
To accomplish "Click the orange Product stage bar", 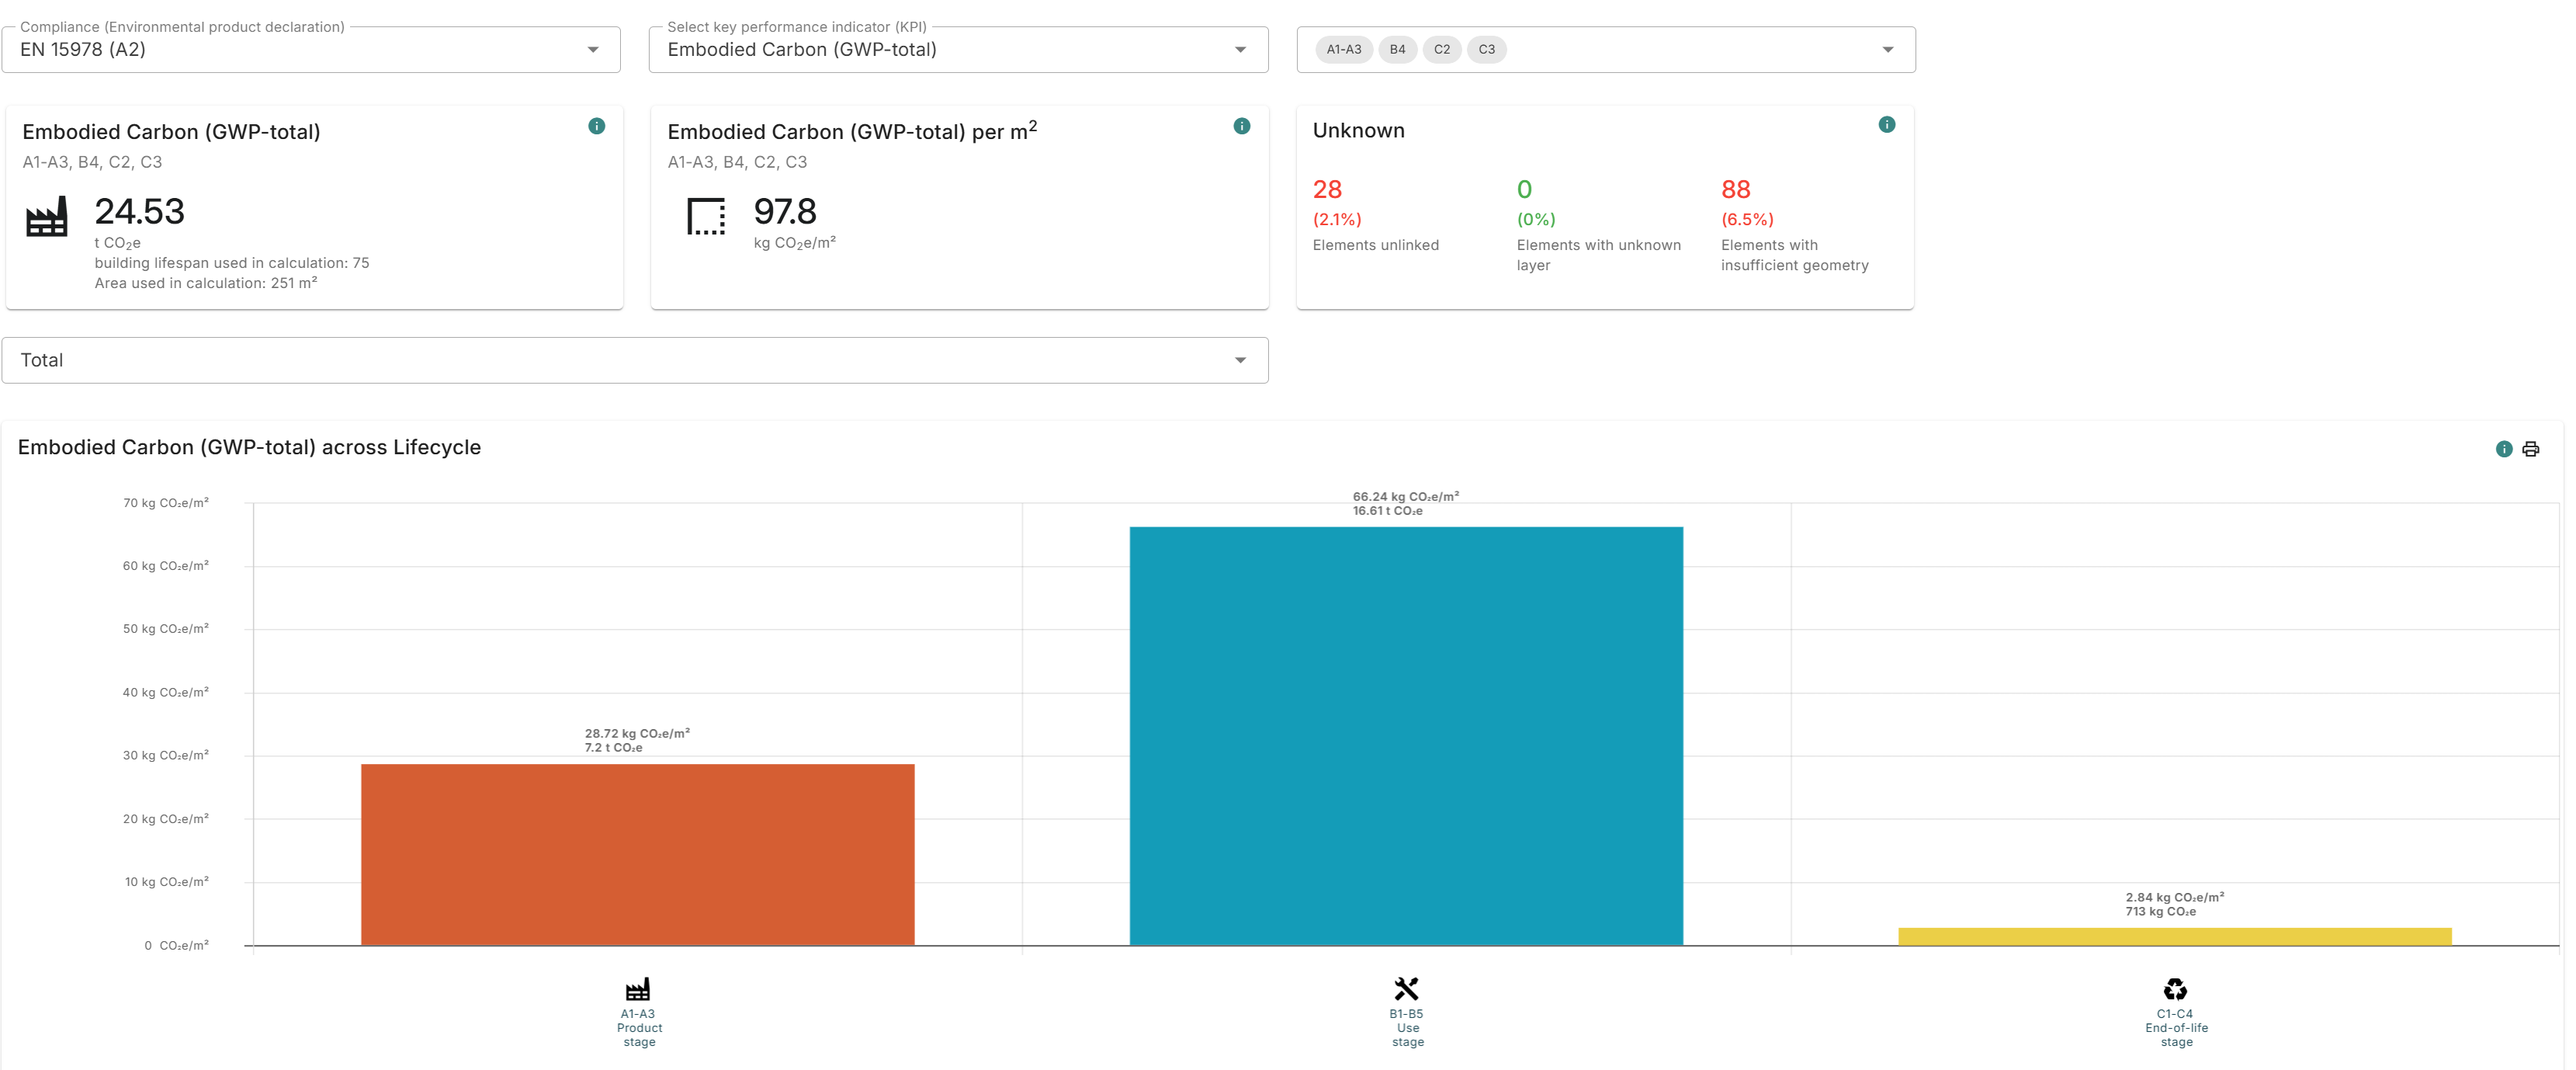I will 637,854.
